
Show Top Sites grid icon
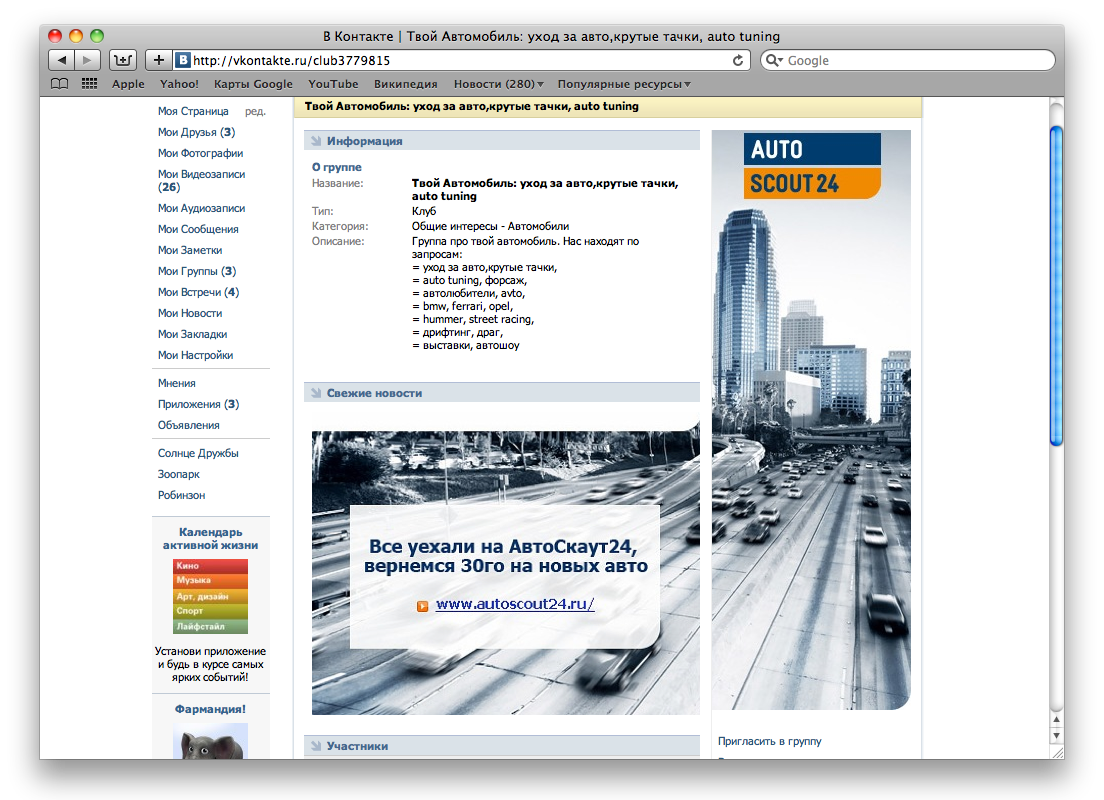pos(89,84)
